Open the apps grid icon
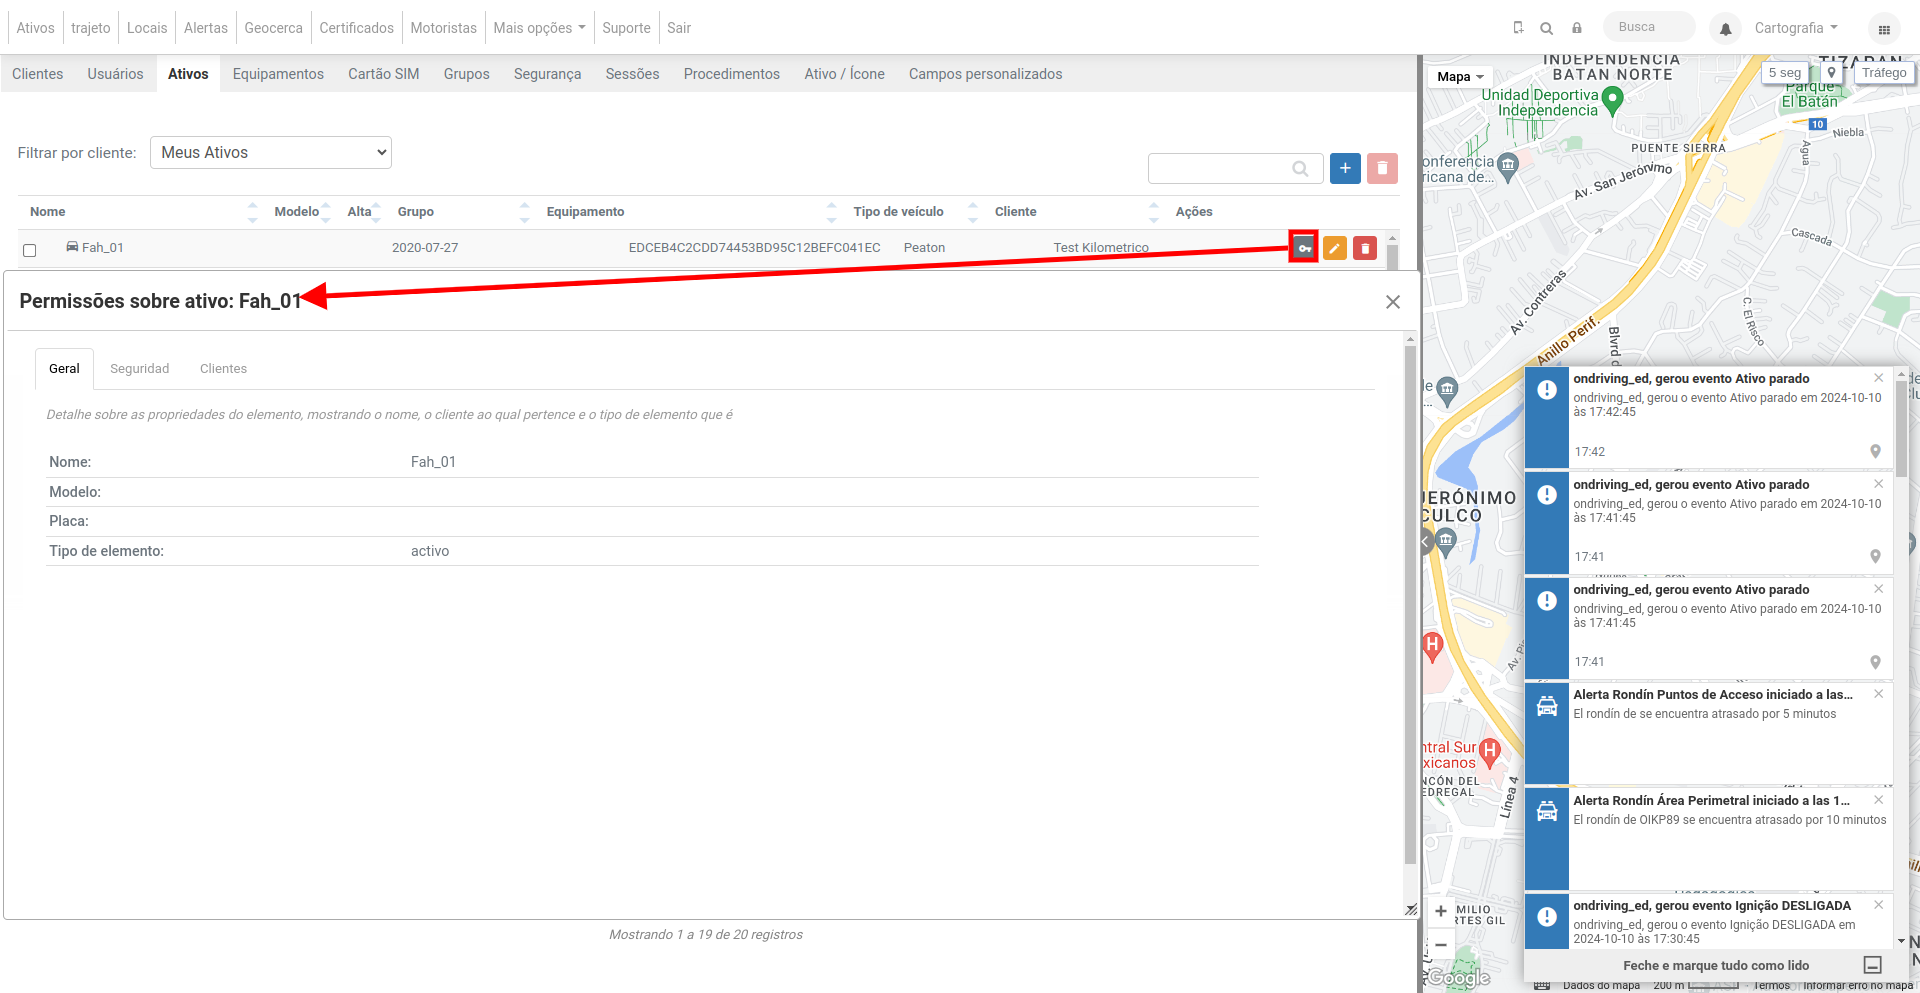This screenshot has width=1920, height=993. coord(1884,29)
